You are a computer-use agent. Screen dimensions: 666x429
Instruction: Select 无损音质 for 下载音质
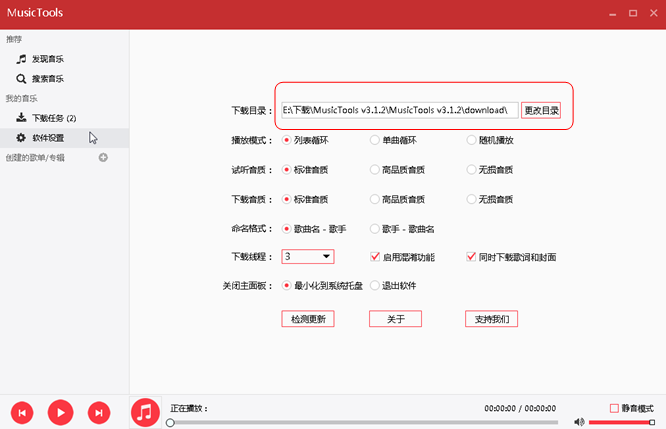471,199
